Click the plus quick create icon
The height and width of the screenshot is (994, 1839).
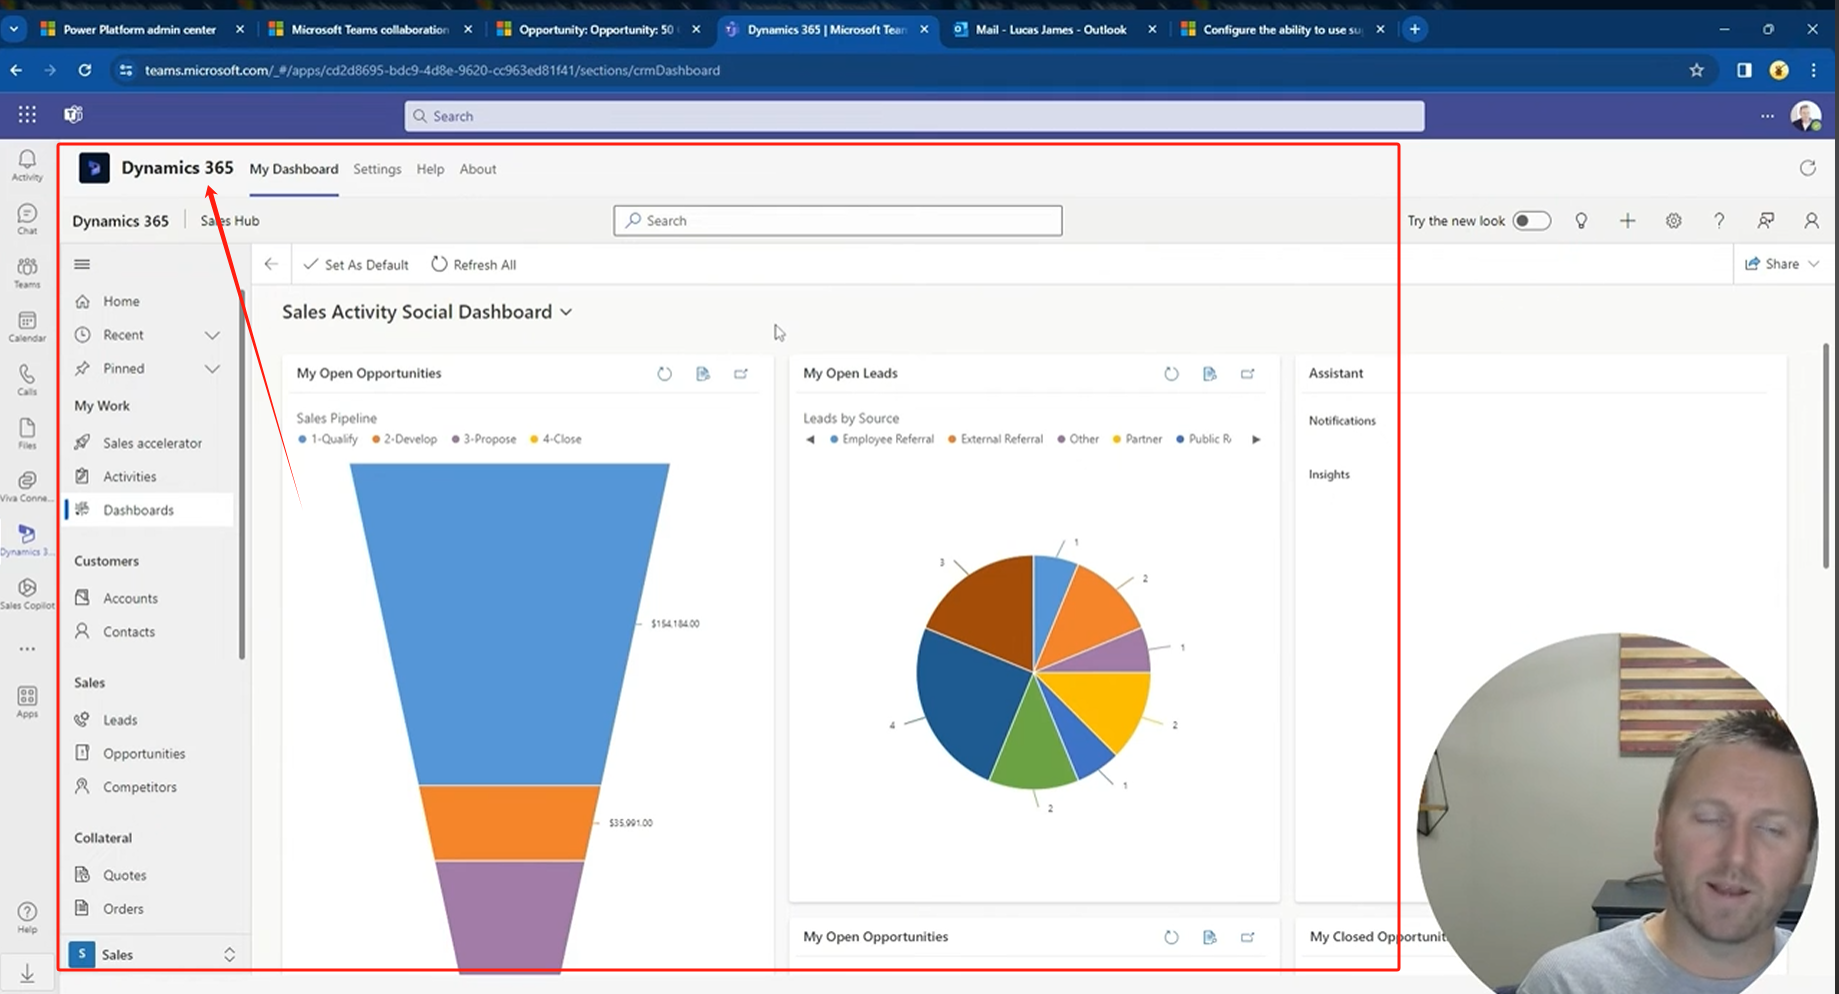pos(1627,221)
